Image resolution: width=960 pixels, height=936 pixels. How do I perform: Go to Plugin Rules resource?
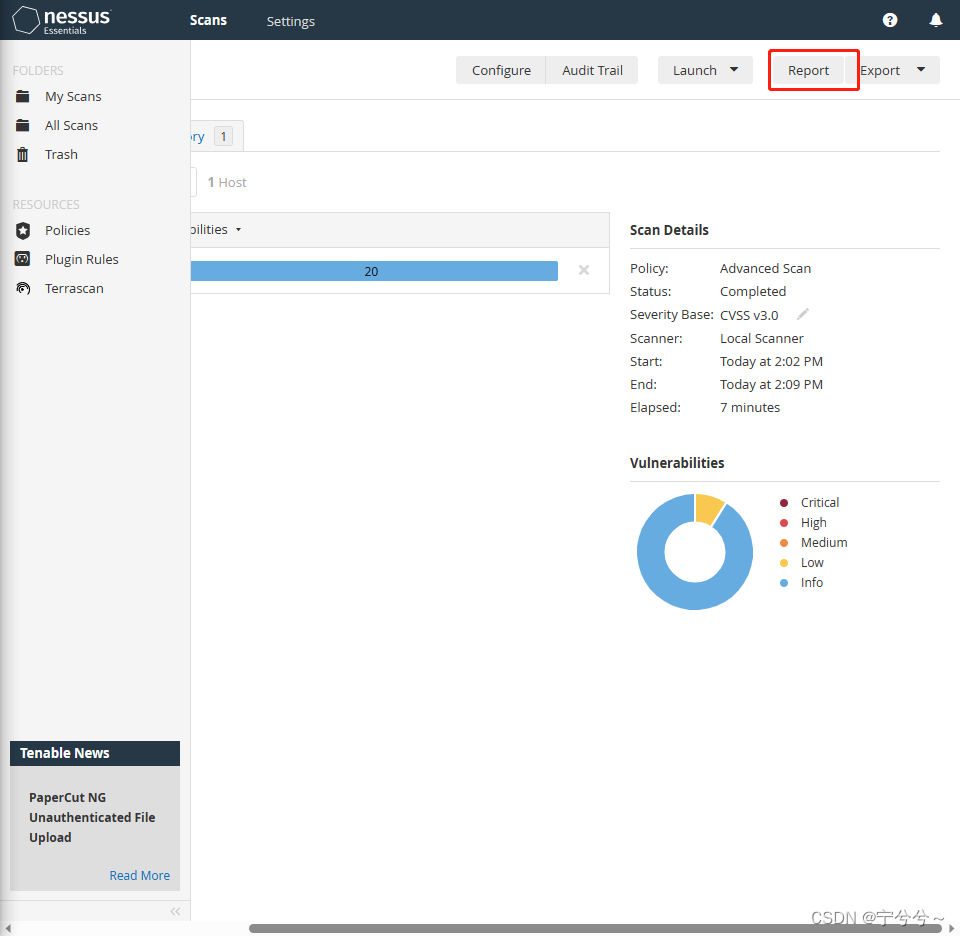(x=81, y=260)
